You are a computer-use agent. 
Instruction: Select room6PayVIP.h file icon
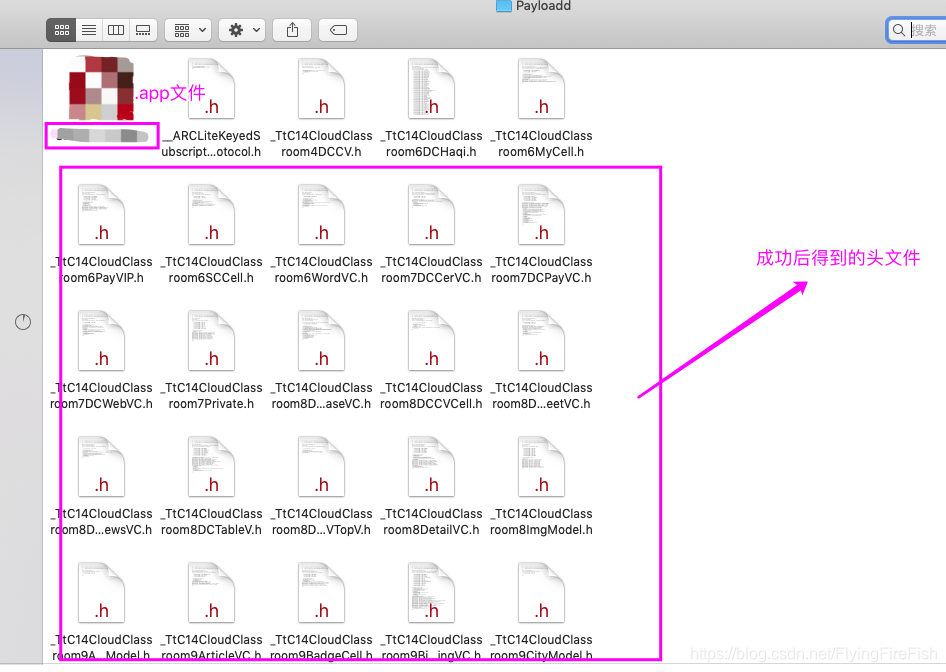(101, 215)
